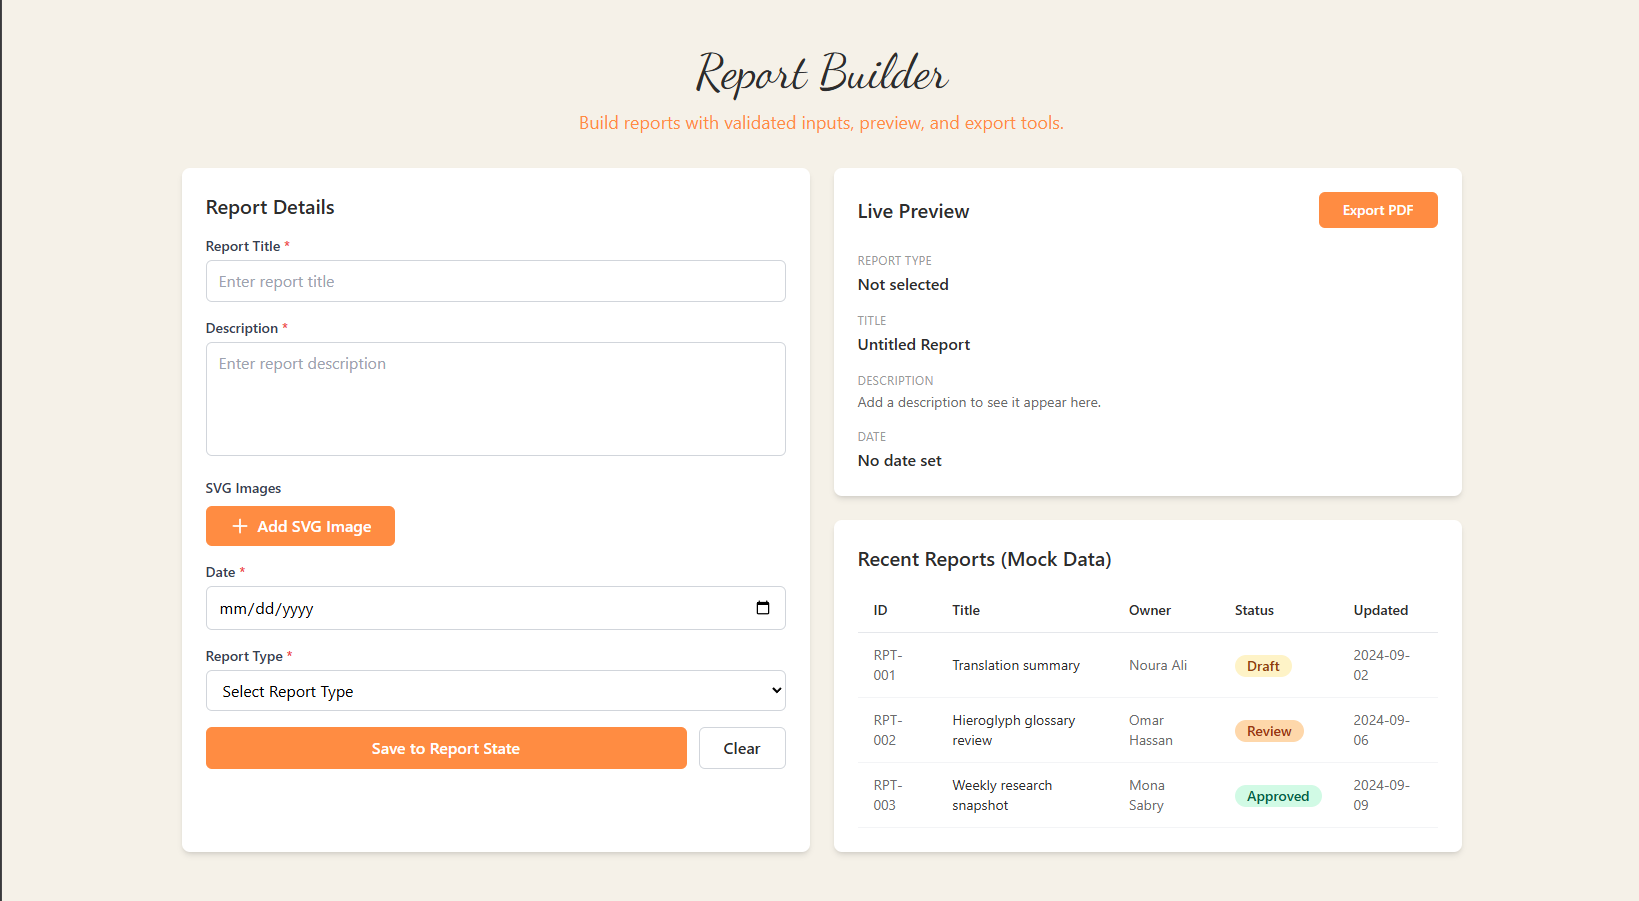Image resolution: width=1639 pixels, height=901 pixels.
Task: Click the ID column header
Action: (x=880, y=610)
